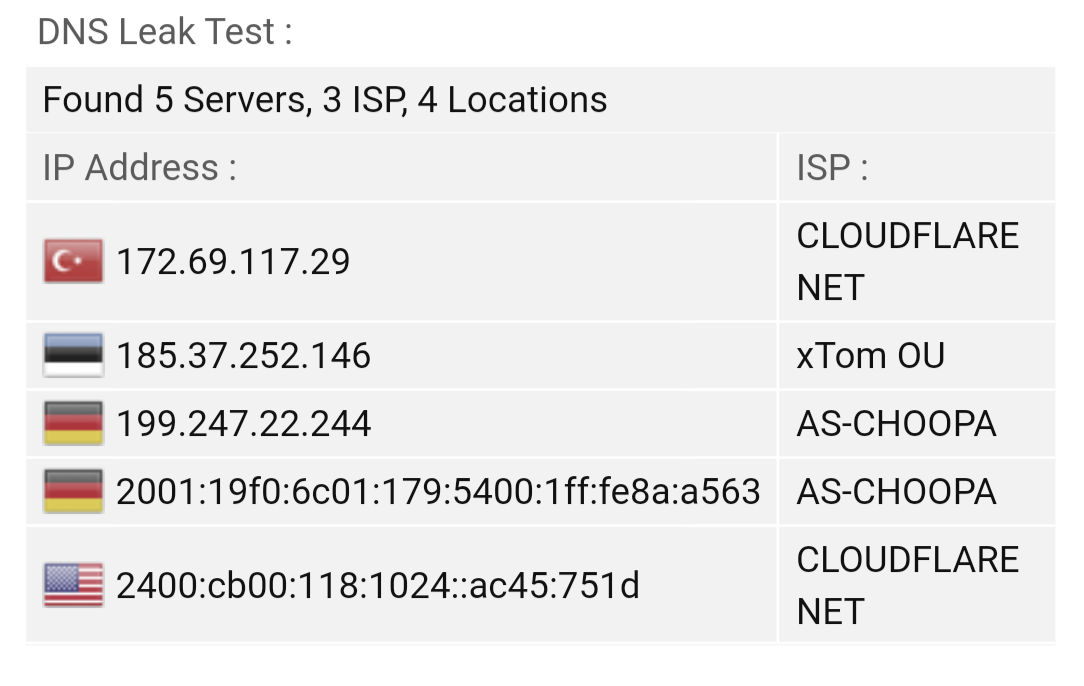Click CLOUDFLARENET ISP in the first row
This screenshot has width=1084, height=686.
[x=908, y=261]
